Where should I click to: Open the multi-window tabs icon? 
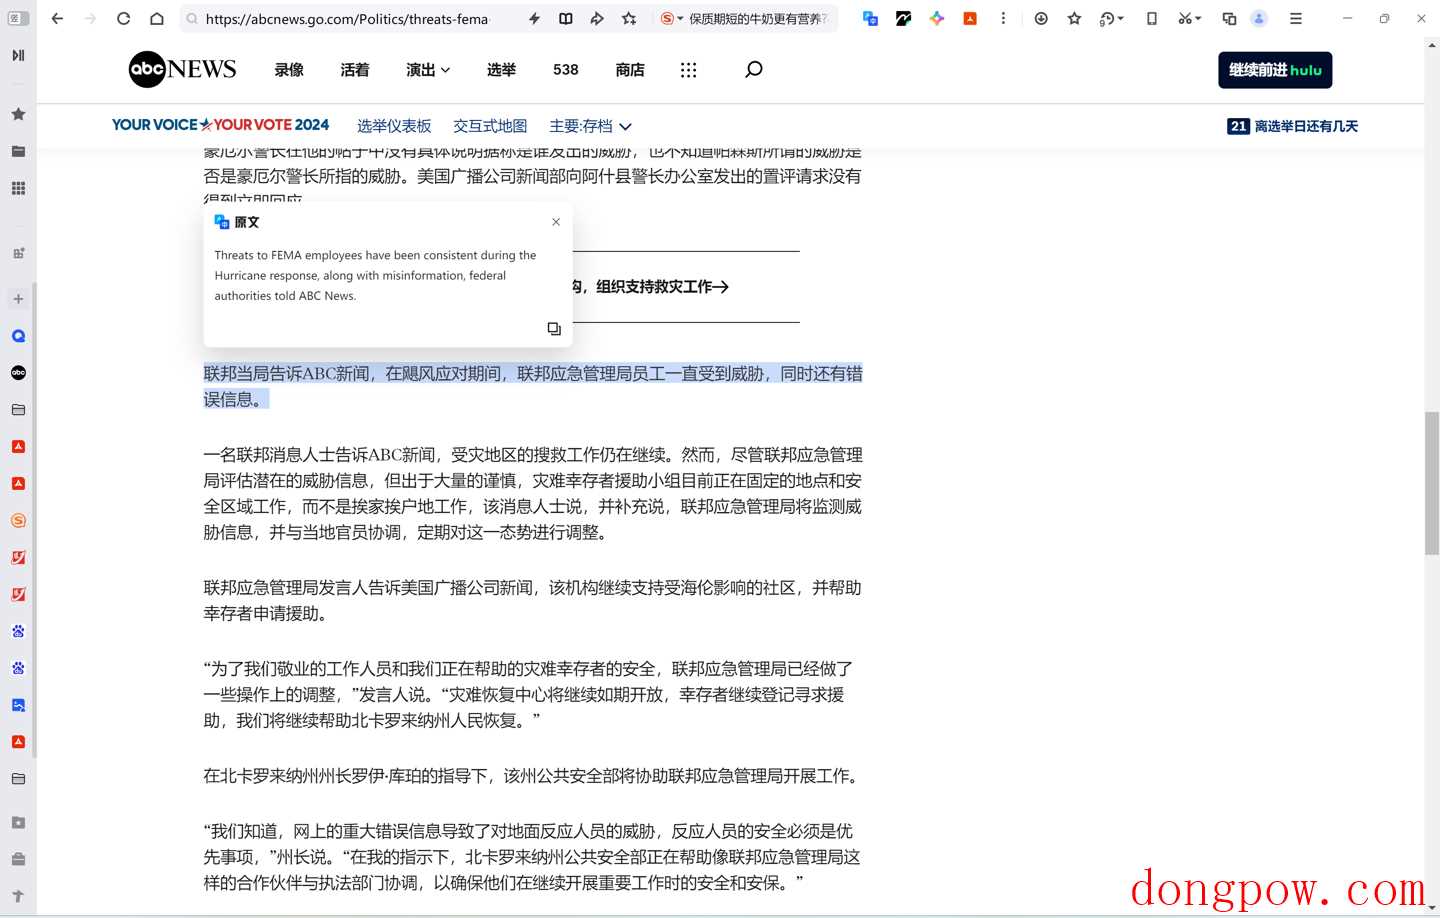(x=1229, y=18)
